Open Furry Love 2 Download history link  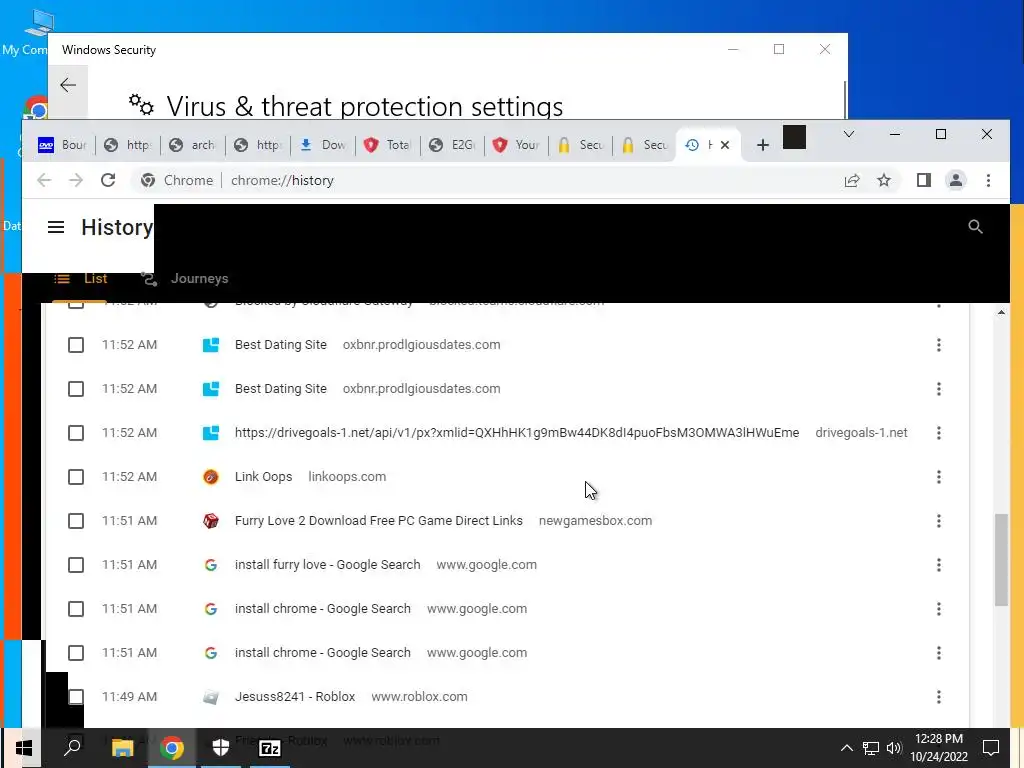379,520
